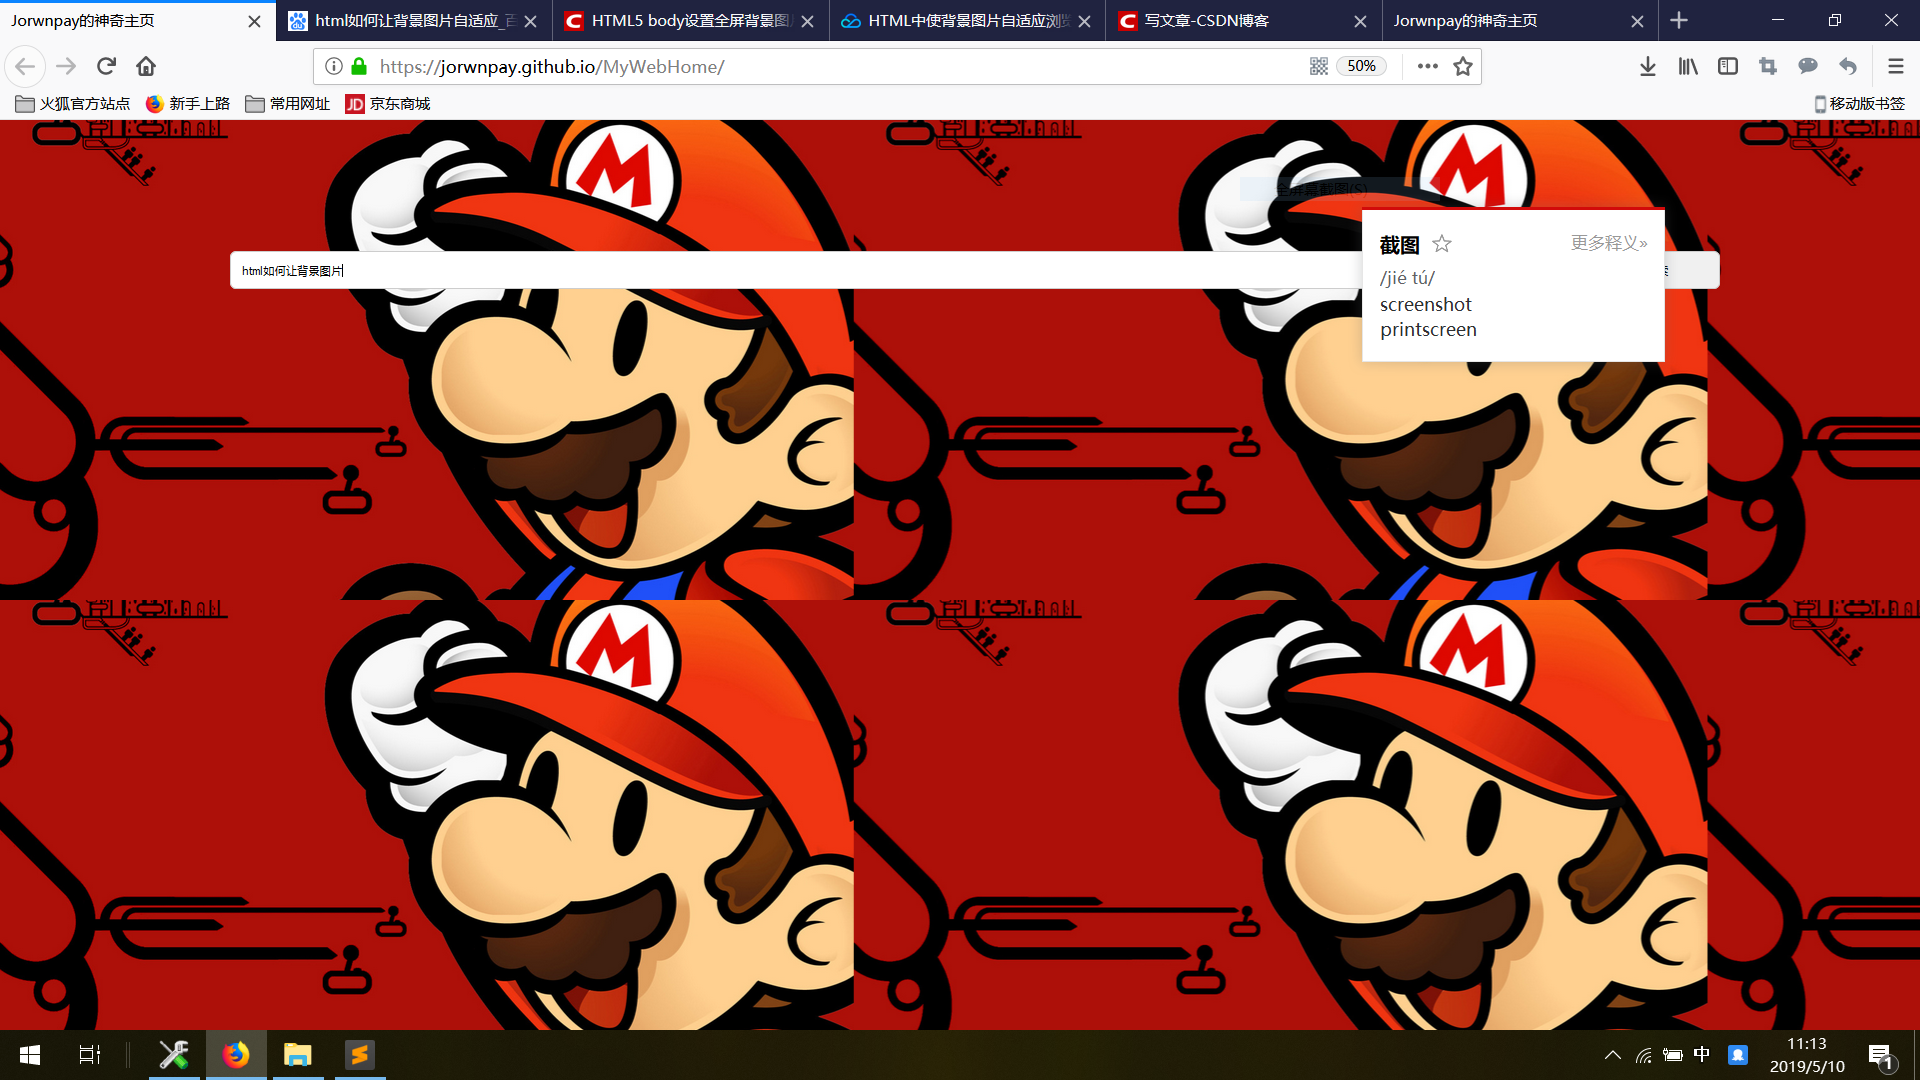
Task: Click the green padlock security icon
Action: [359, 66]
